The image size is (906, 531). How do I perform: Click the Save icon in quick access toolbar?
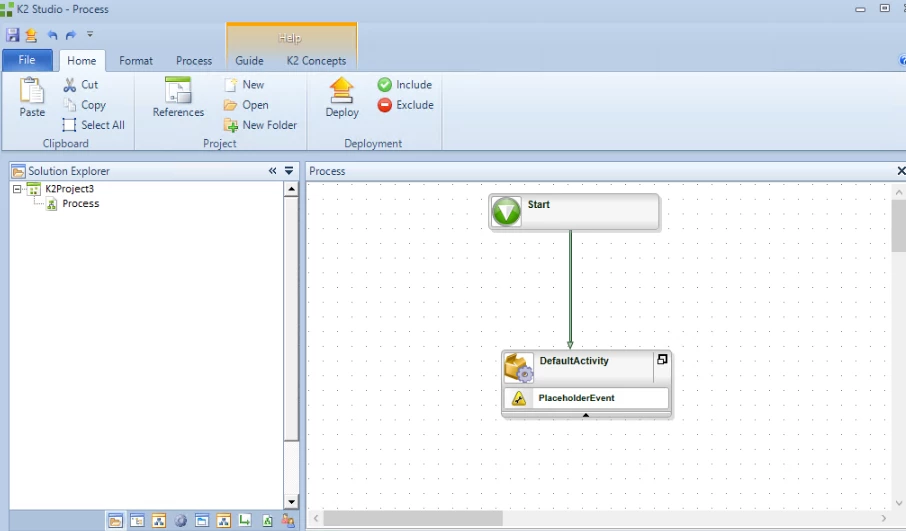pyautogui.click(x=12, y=35)
